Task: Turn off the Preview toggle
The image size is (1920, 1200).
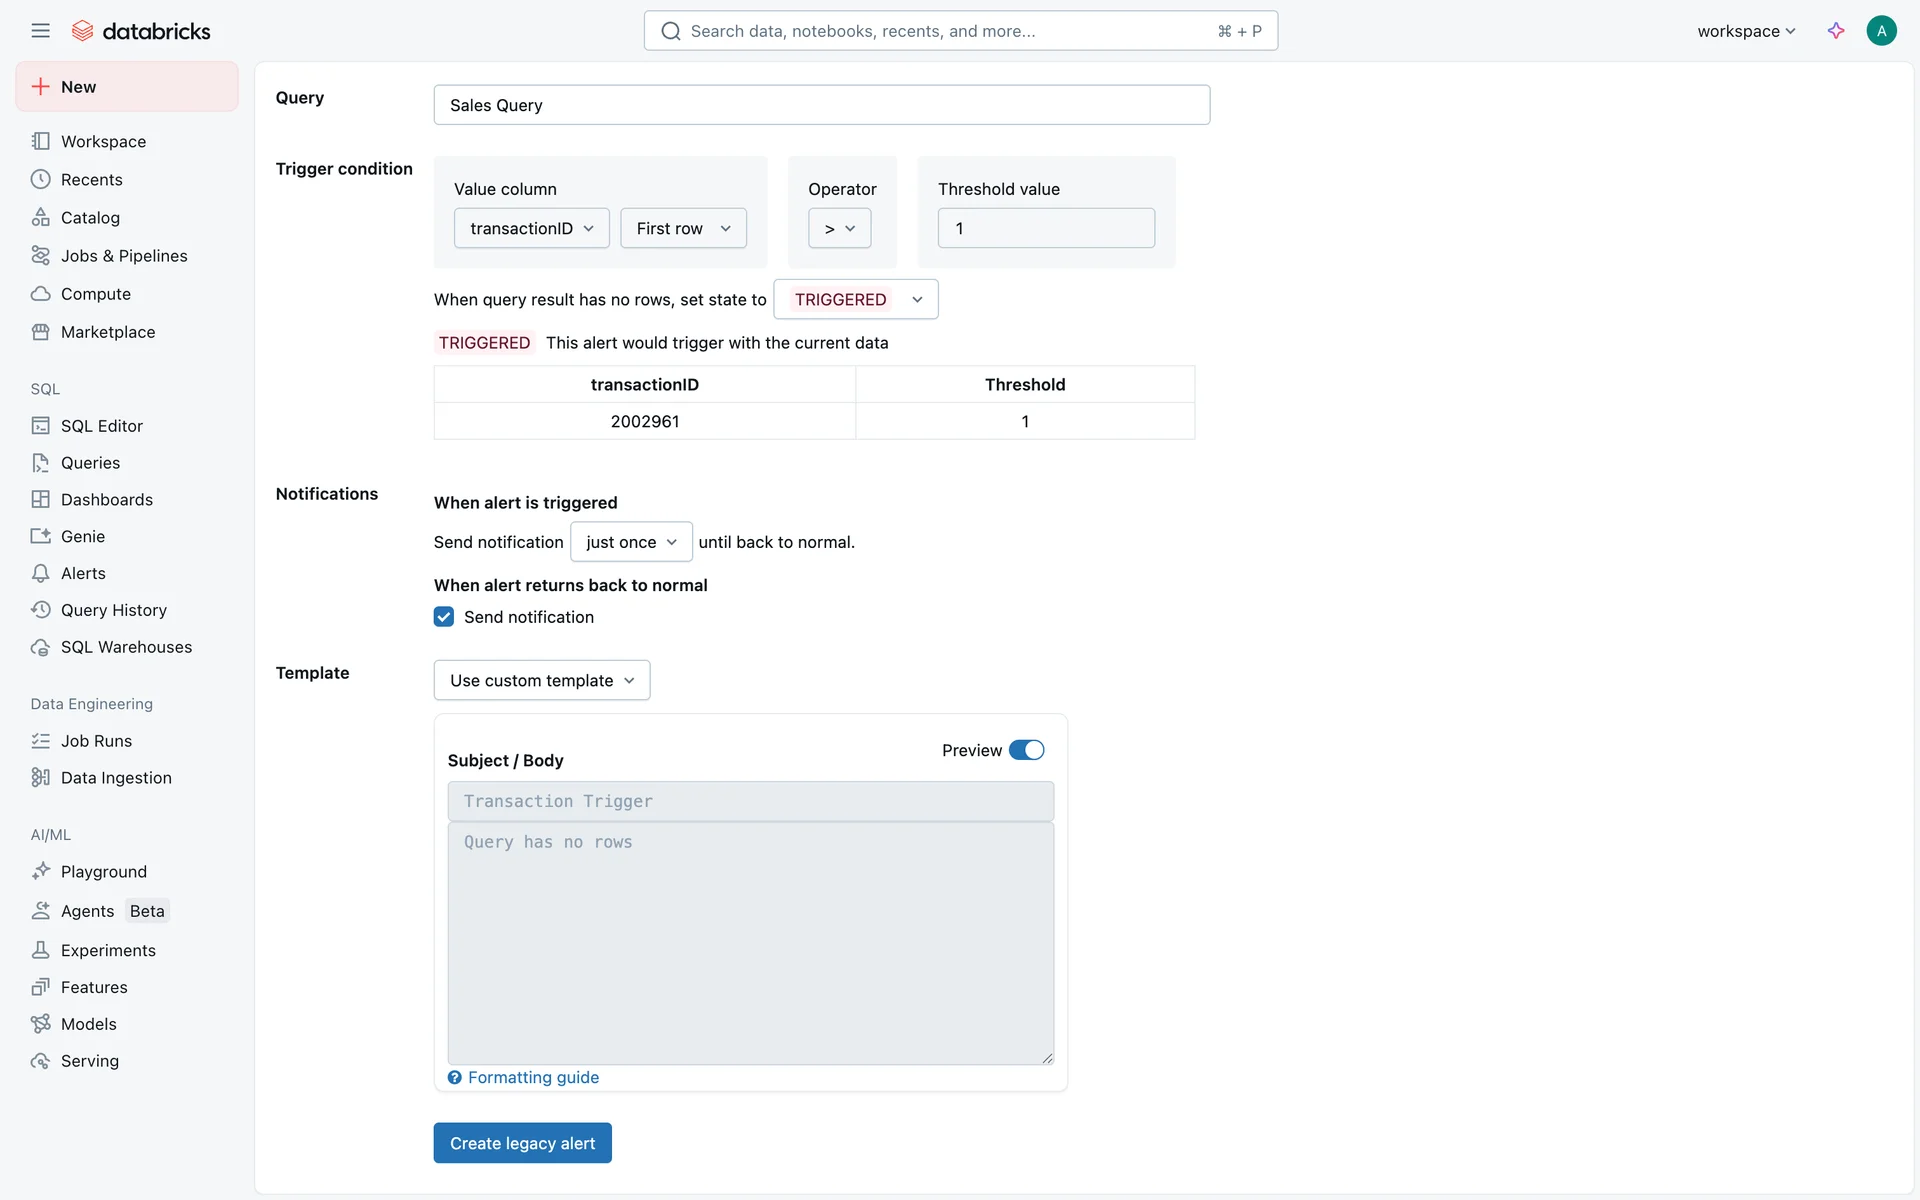Action: click(1026, 750)
